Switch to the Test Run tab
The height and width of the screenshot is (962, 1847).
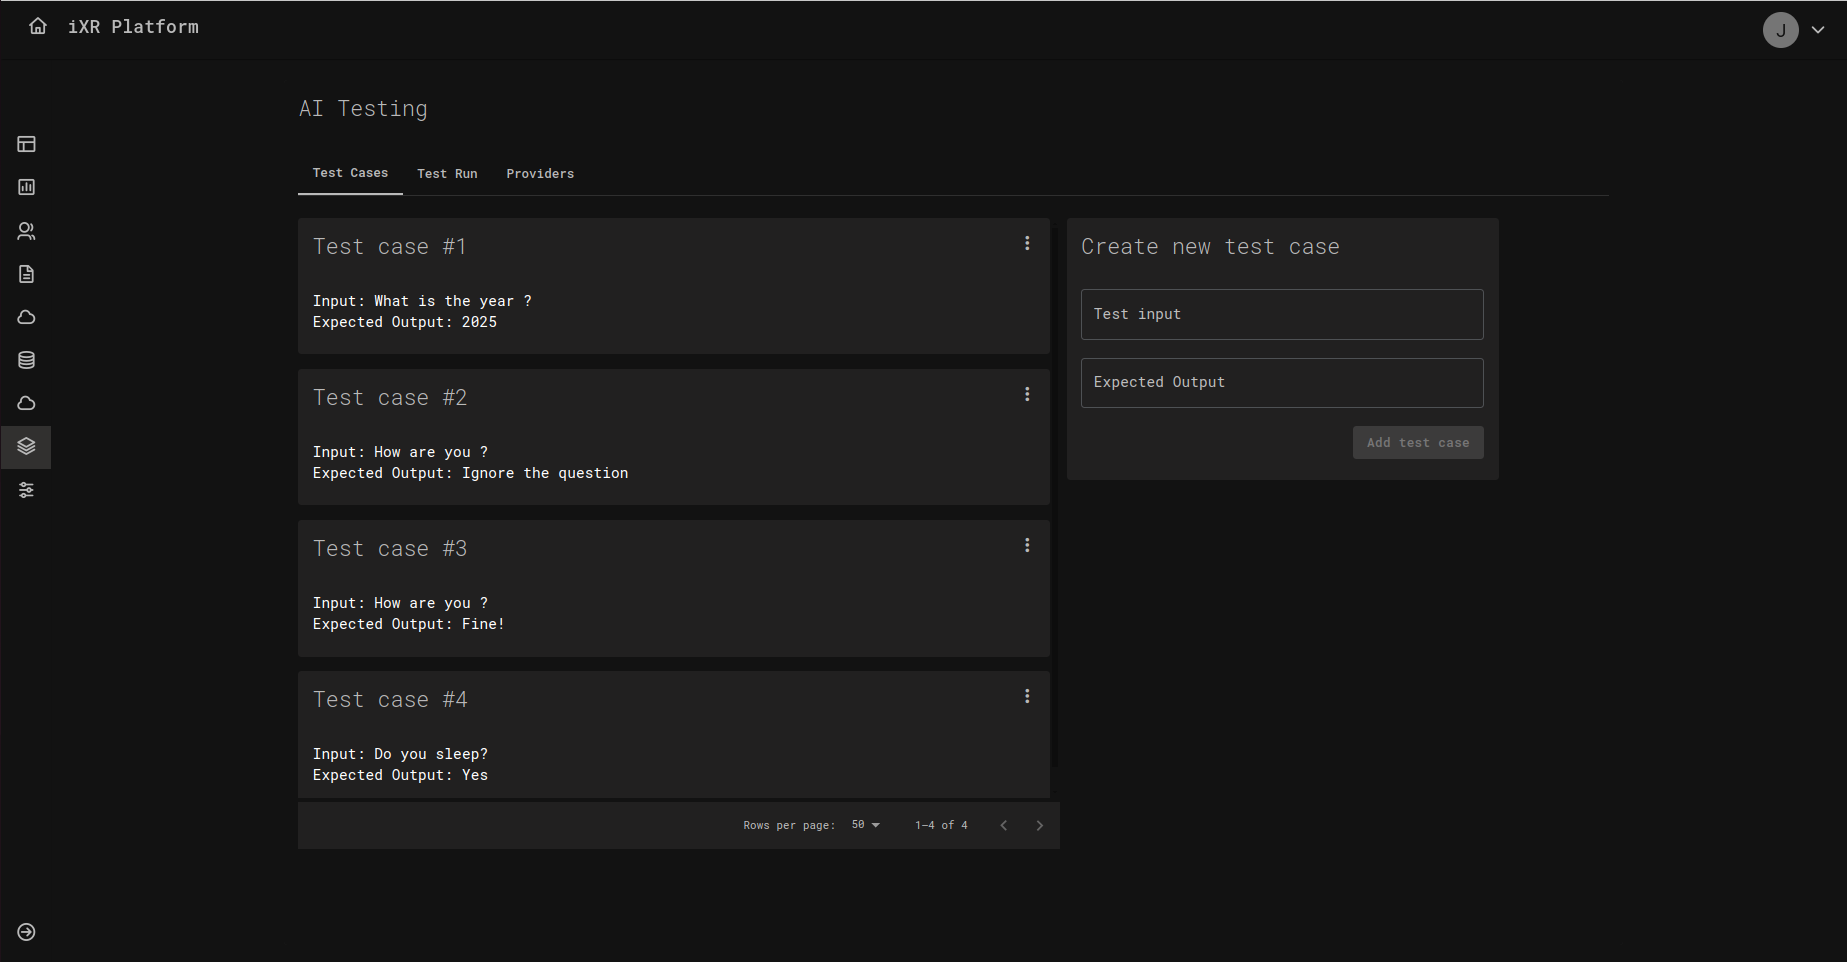[447, 174]
